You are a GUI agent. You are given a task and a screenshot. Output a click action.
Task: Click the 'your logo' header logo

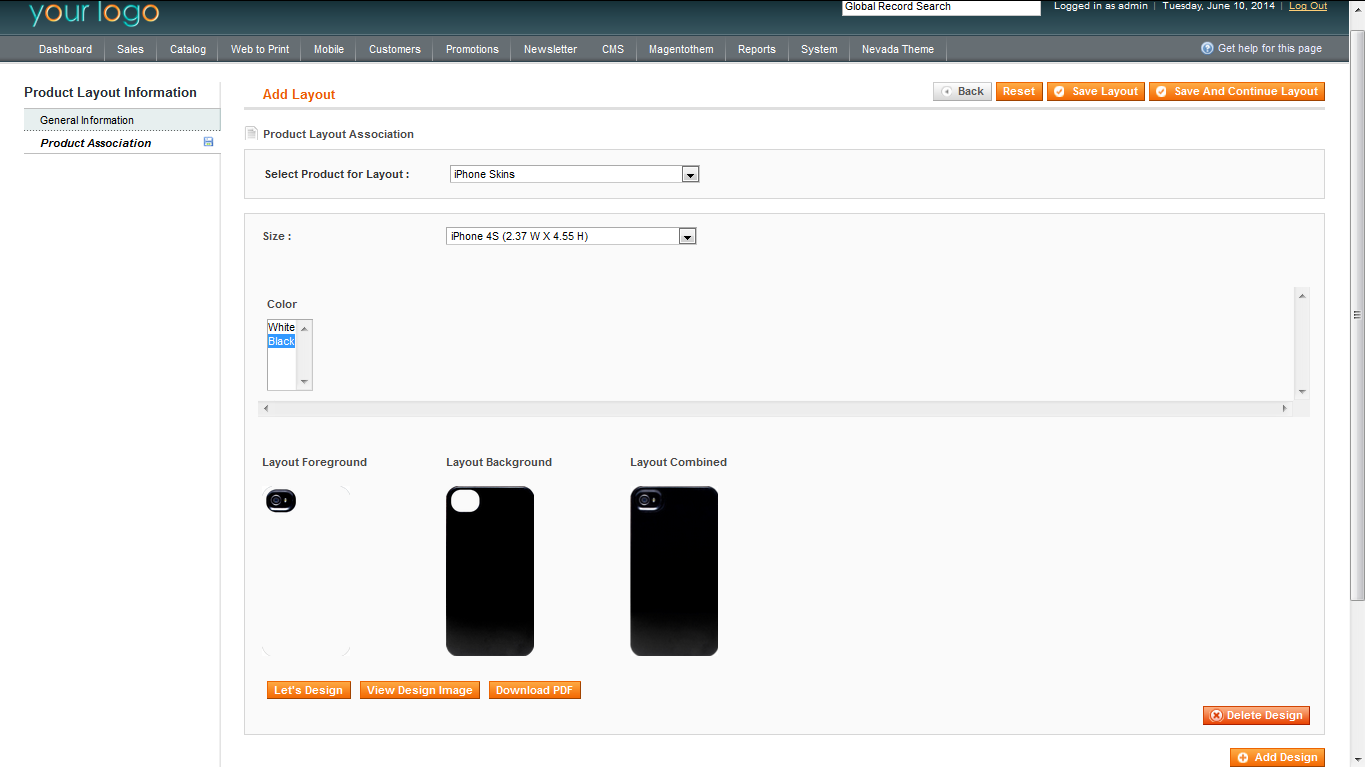(94, 13)
